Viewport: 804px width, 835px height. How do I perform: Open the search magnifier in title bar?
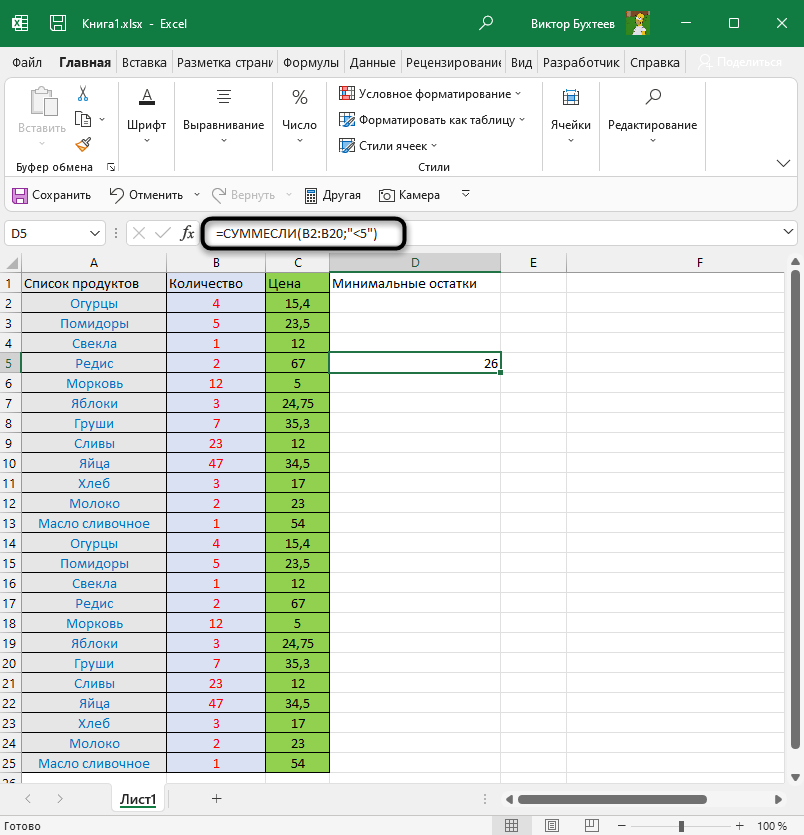(x=486, y=22)
